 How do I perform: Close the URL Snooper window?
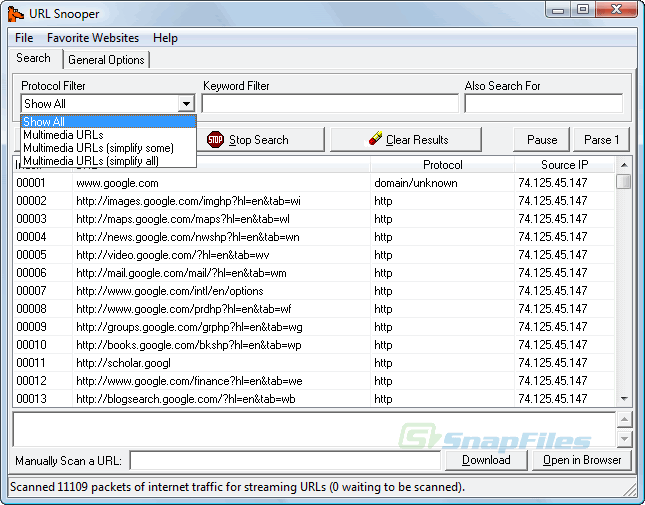point(616,9)
